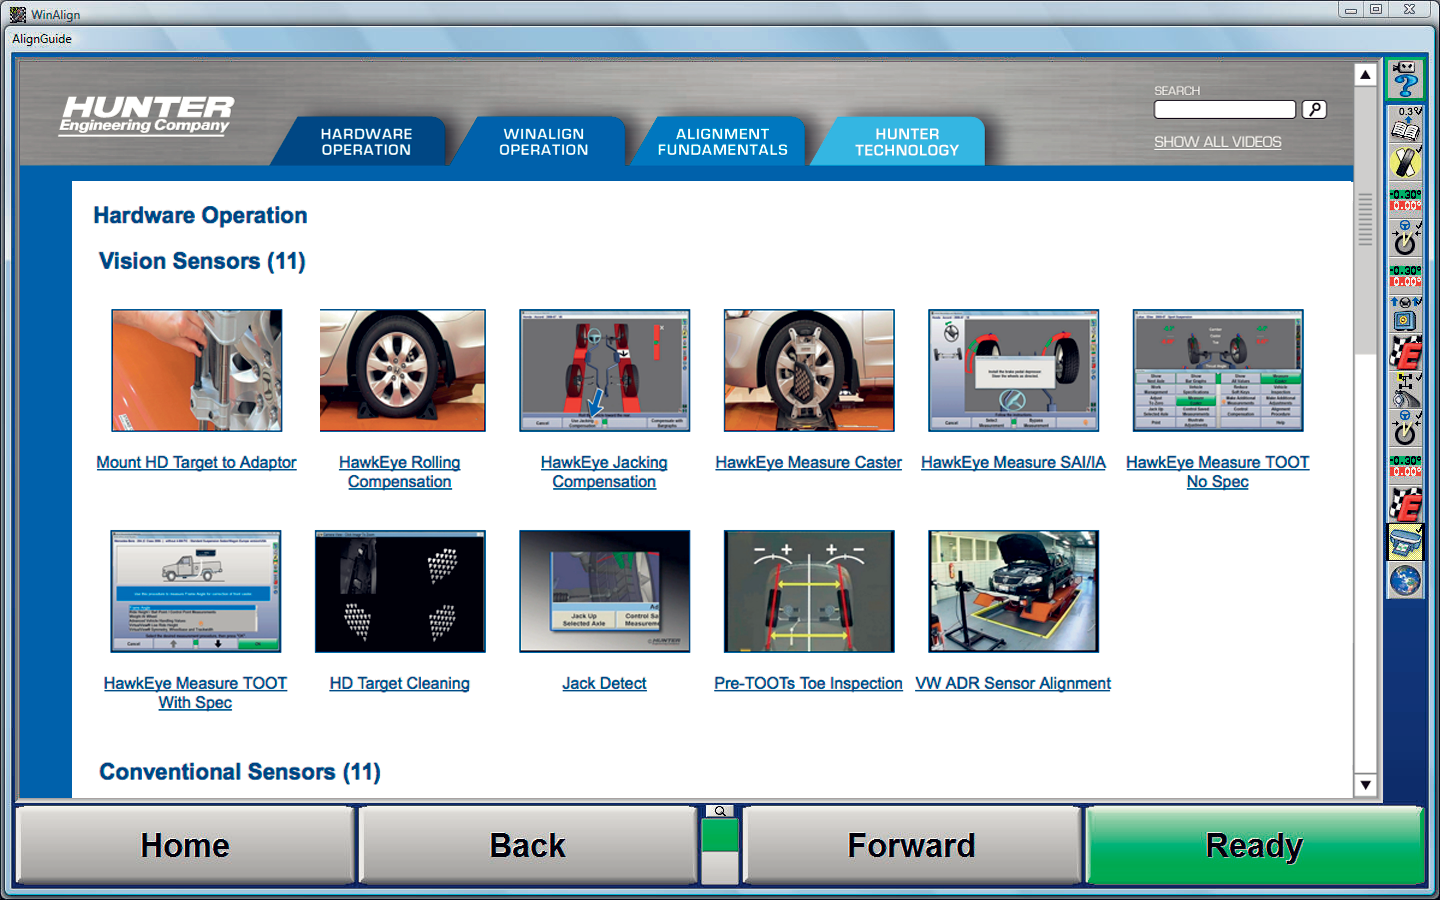Click the search magnifier button
1440x900 pixels.
point(1314,110)
